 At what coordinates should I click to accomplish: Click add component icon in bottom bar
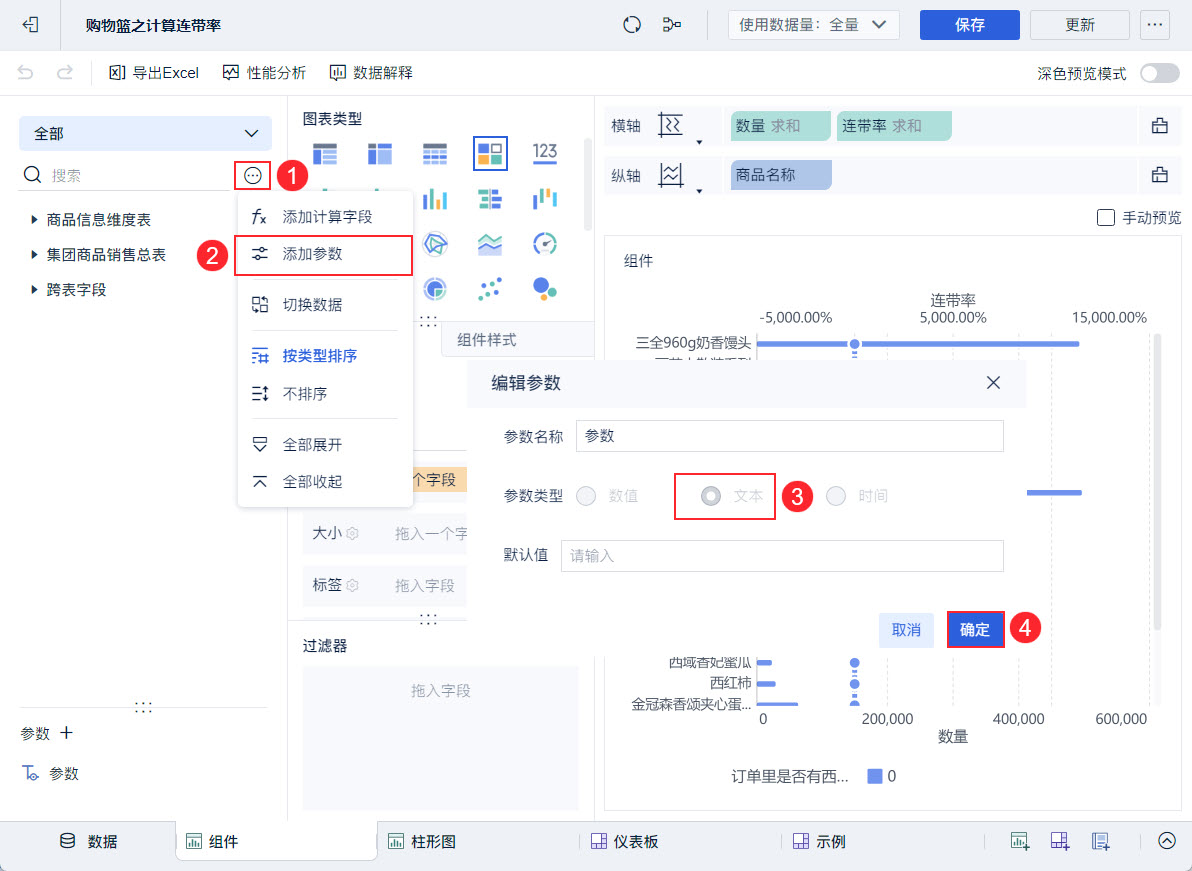(x=1019, y=841)
